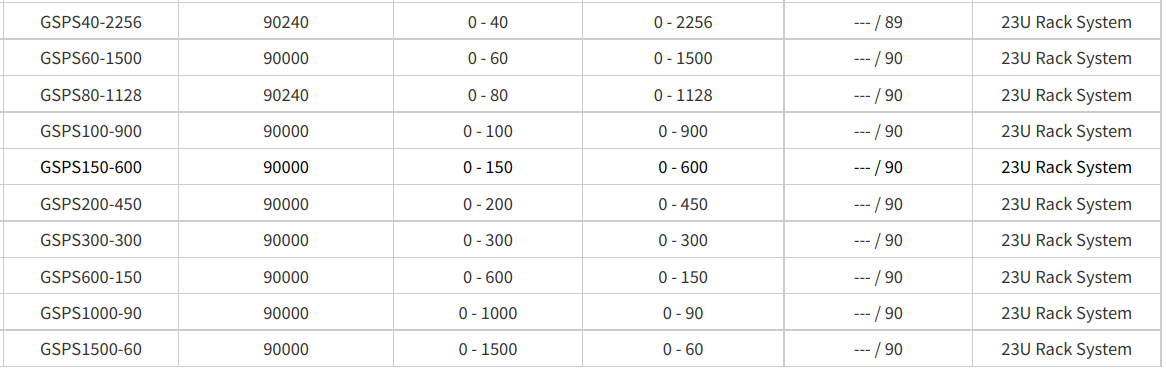The height and width of the screenshot is (388, 1166).
Task: Click the GSPS1000-90 model name
Action: click(91, 314)
